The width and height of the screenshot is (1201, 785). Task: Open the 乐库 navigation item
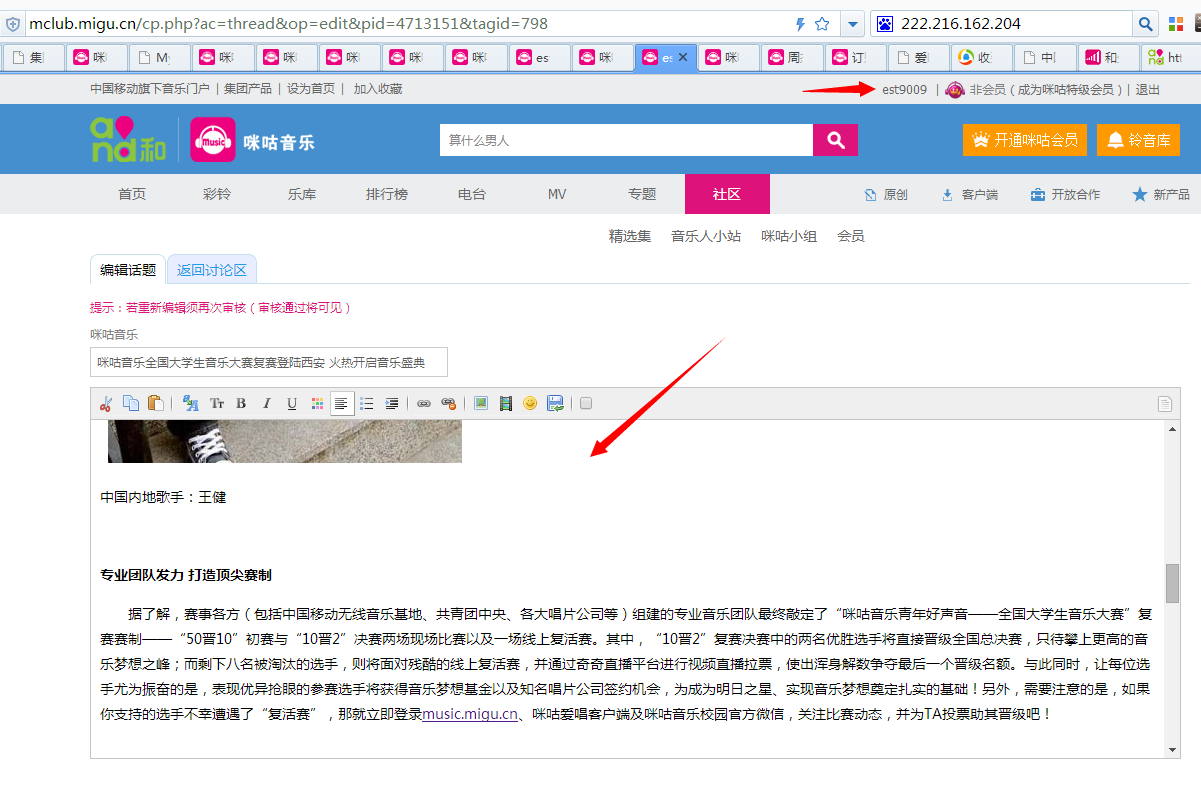(302, 194)
